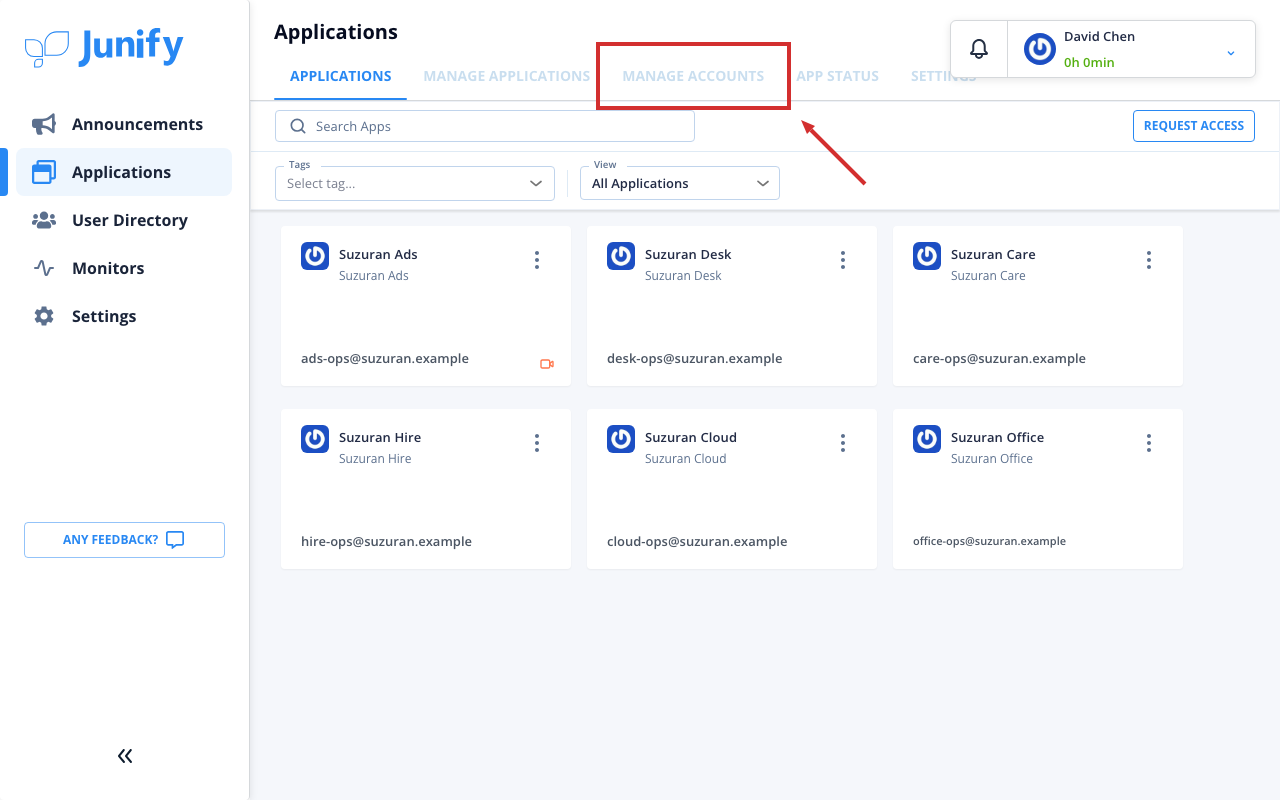Launch Suzuran Office app icon
The image size is (1280, 800).
927,439
